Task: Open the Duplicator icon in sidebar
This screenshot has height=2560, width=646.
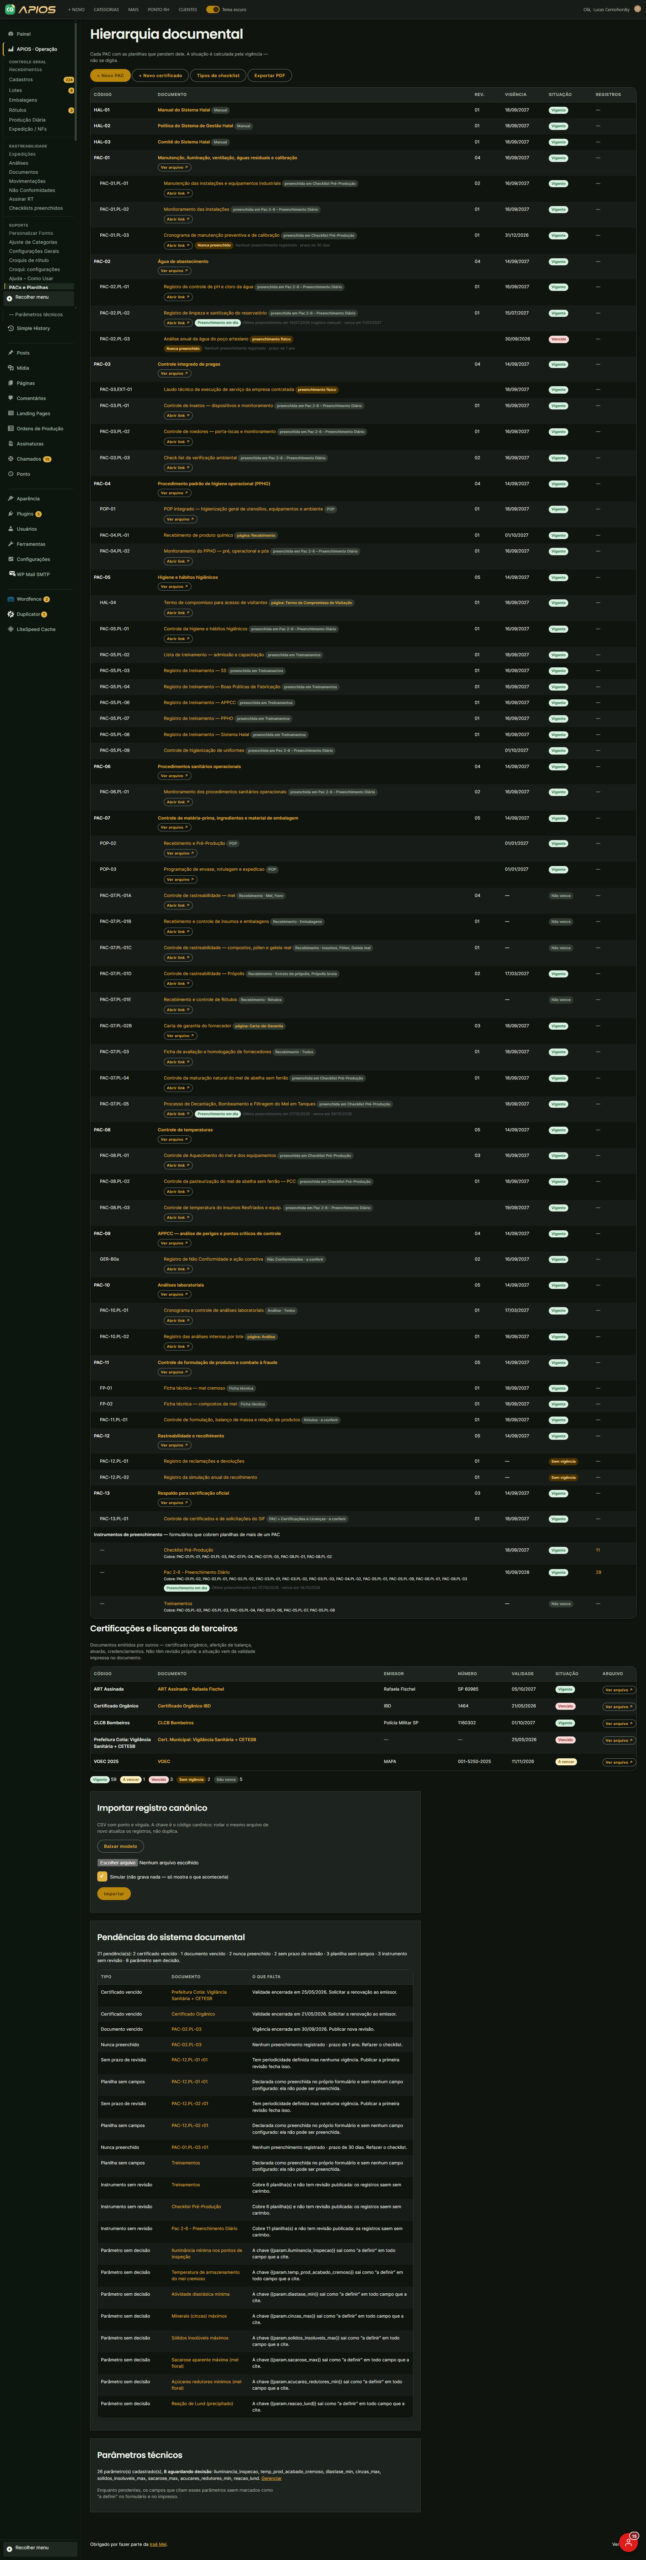Action: pos(10,614)
